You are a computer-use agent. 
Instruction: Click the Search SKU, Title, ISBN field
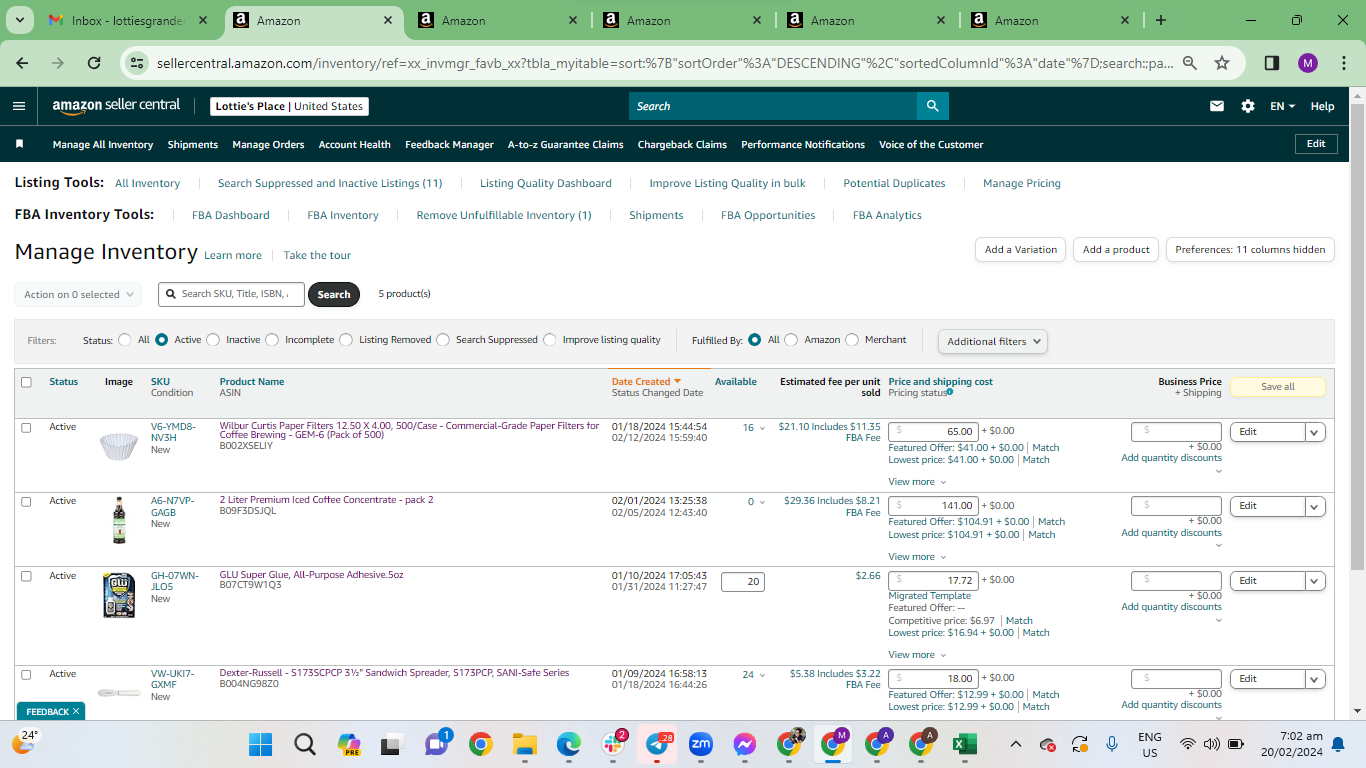pyautogui.click(x=231, y=294)
